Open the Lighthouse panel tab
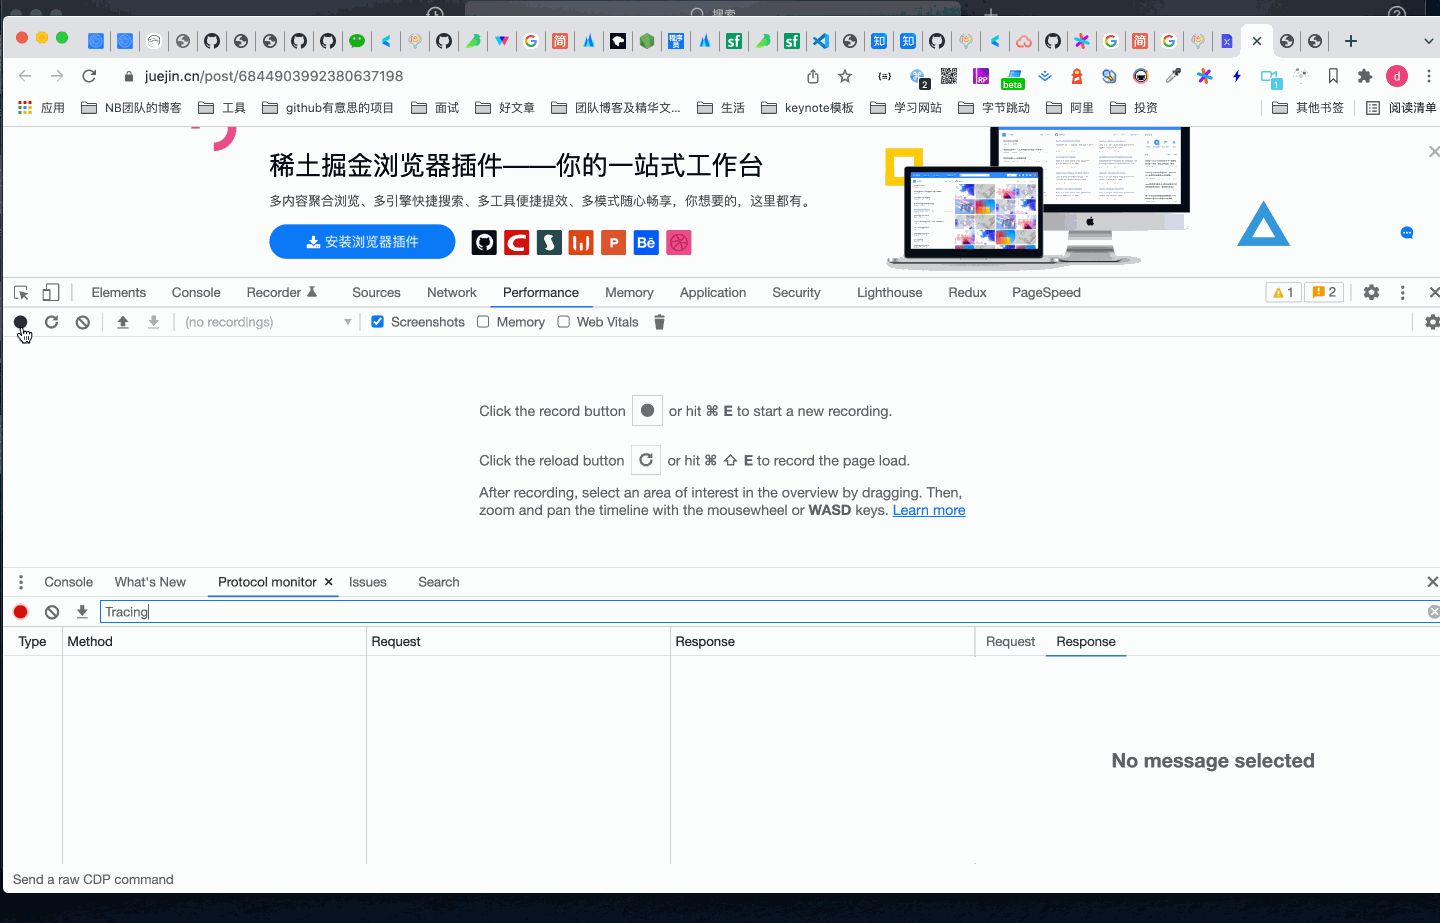This screenshot has height=923, width=1440. pyautogui.click(x=889, y=293)
